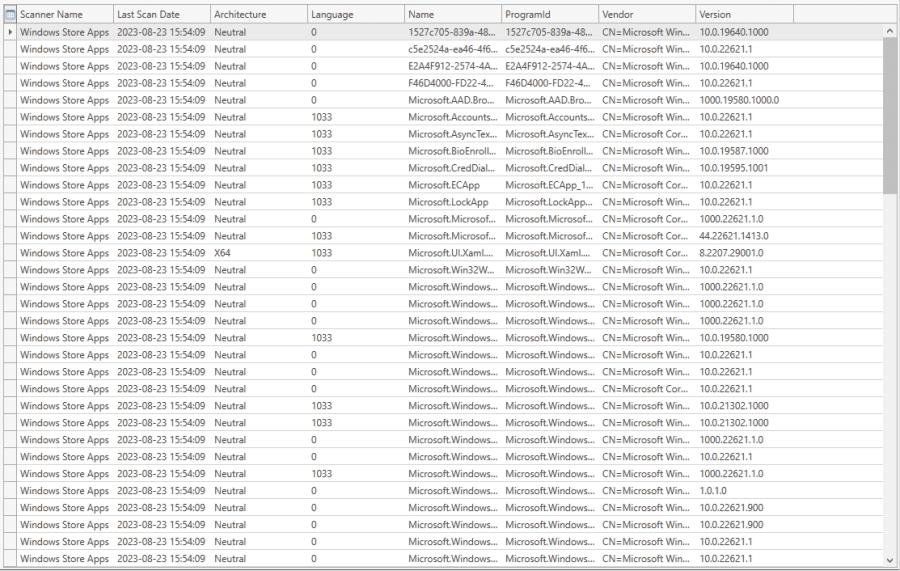Sort by Architecture column header
The image size is (900, 571).
coord(259,15)
